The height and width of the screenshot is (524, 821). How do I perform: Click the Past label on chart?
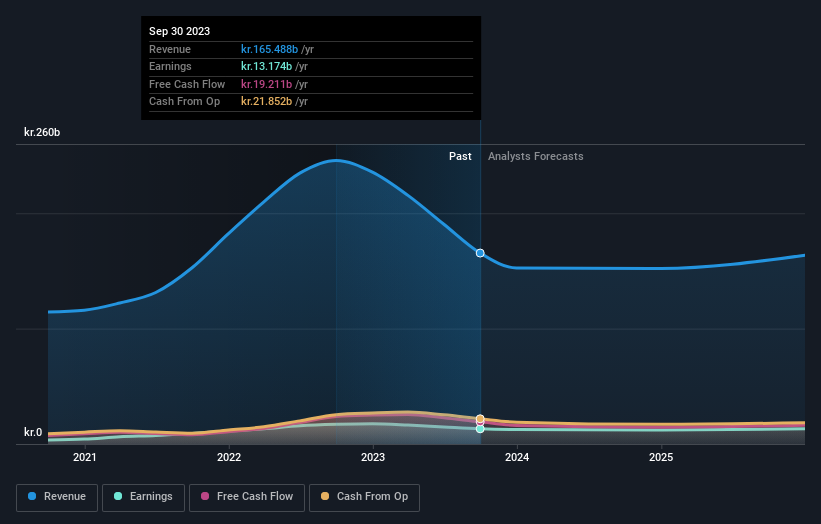[x=460, y=156]
